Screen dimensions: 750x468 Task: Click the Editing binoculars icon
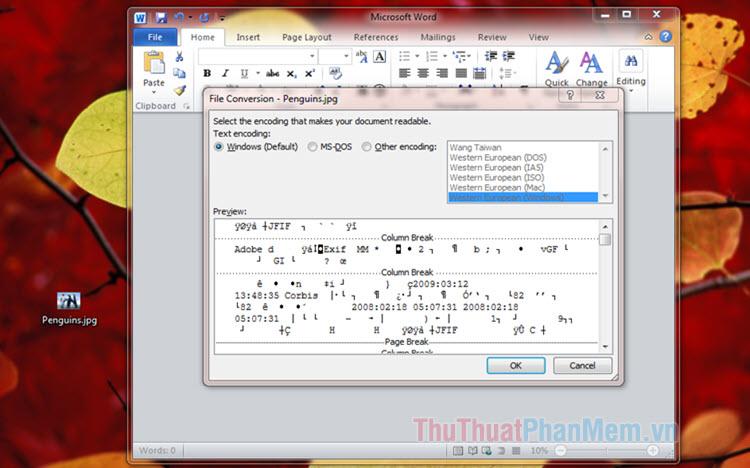[631, 63]
